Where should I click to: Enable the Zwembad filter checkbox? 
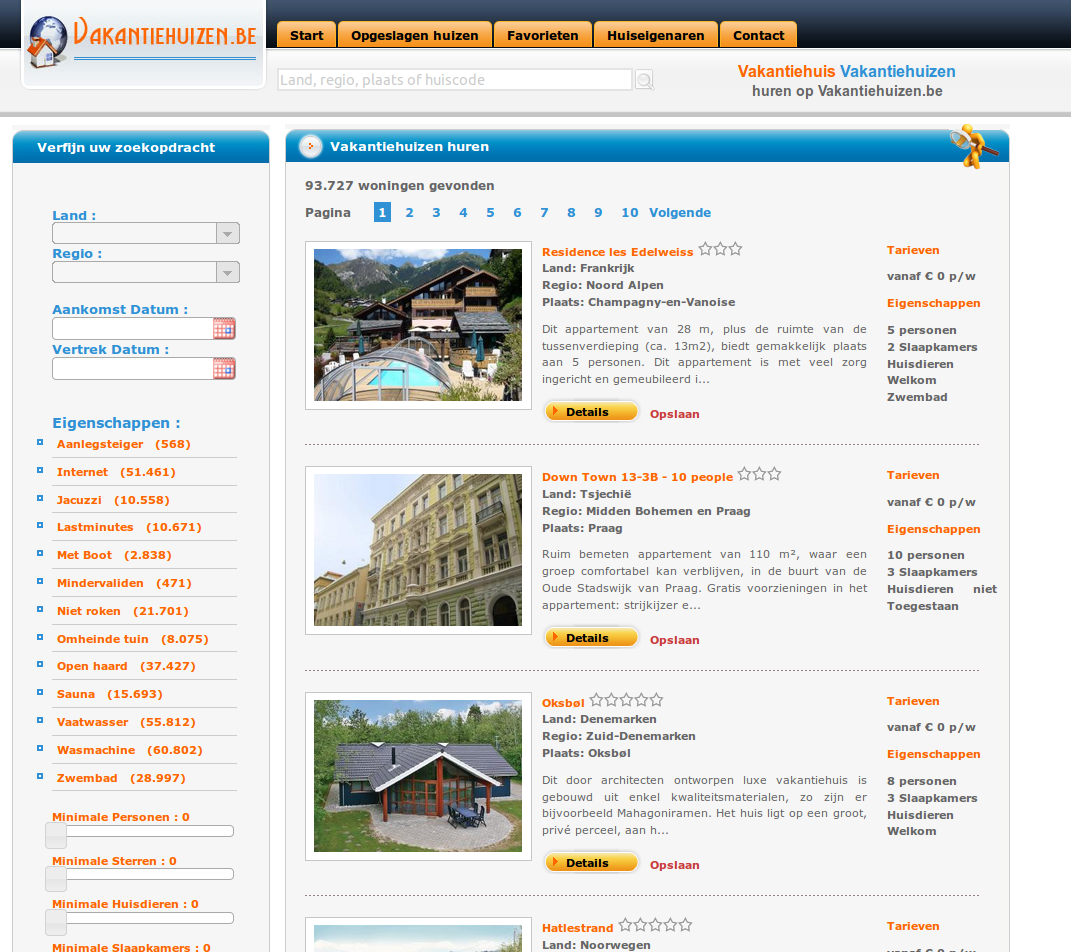pos(41,776)
